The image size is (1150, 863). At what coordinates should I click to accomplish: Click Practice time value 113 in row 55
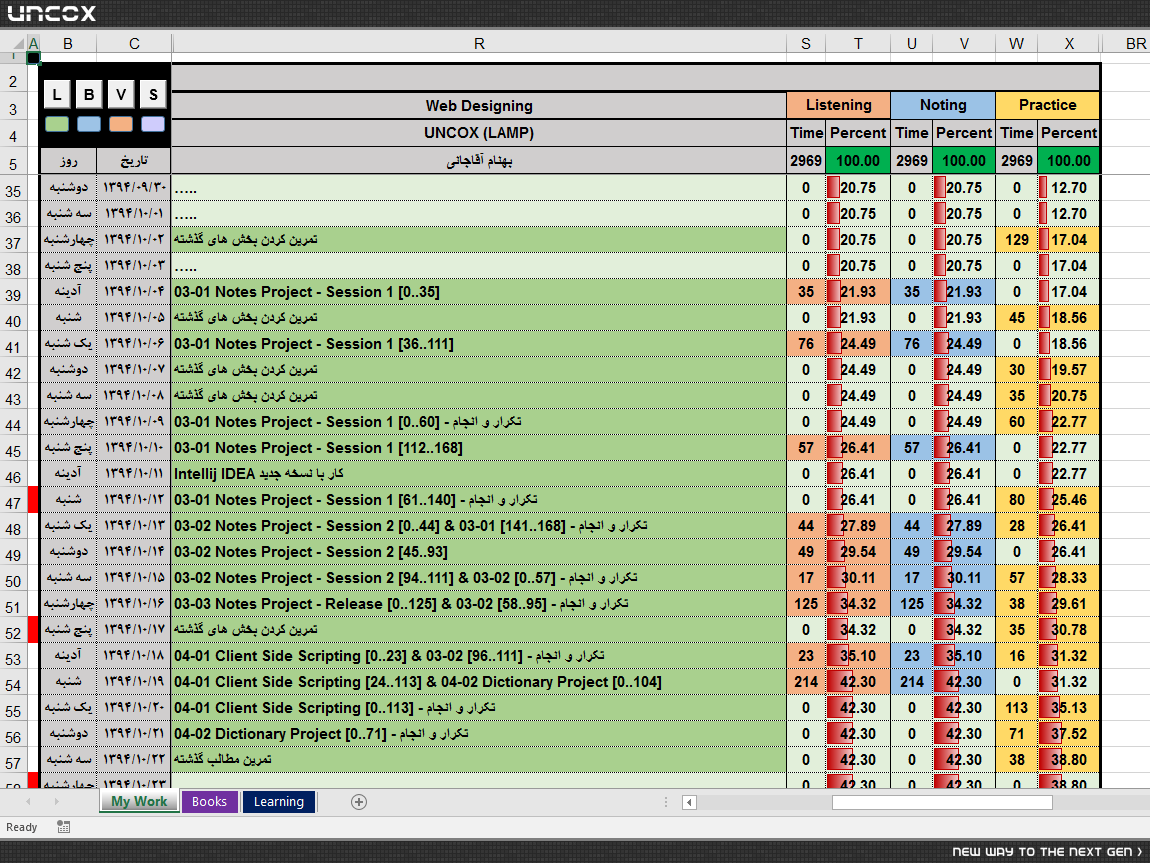click(x=1017, y=708)
